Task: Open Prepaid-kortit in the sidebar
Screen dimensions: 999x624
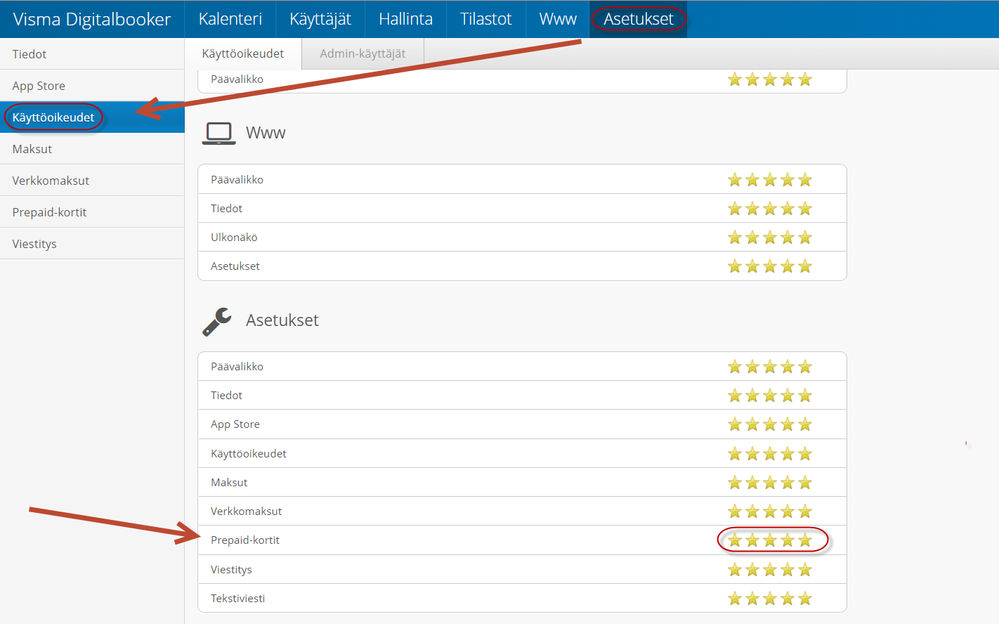Action: pos(92,212)
